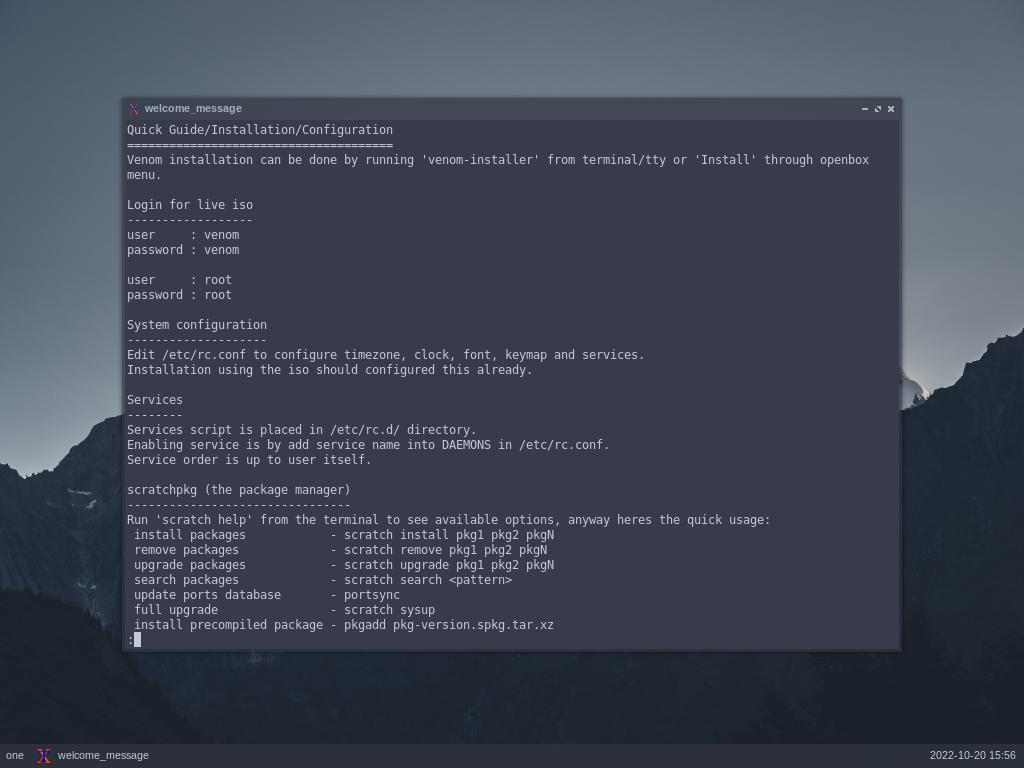Click the date and time clock
Viewport: 1024px width, 768px height.
click(x=972, y=756)
